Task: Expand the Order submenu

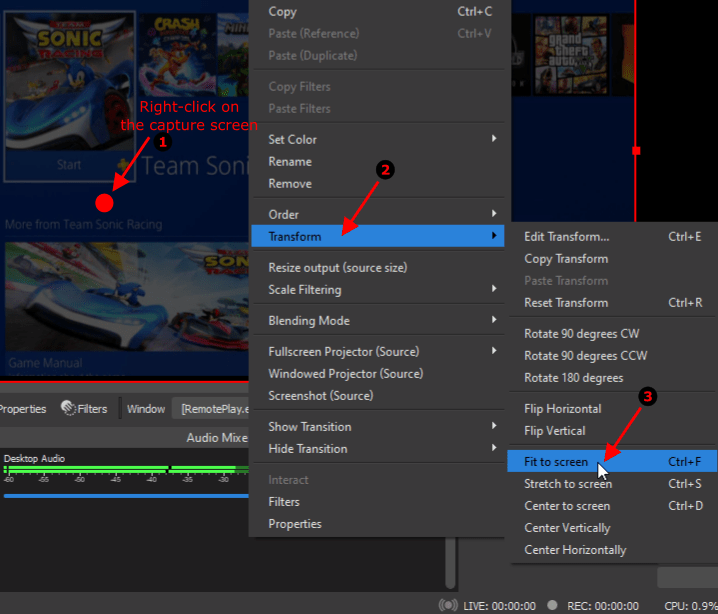Action: pos(378,214)
